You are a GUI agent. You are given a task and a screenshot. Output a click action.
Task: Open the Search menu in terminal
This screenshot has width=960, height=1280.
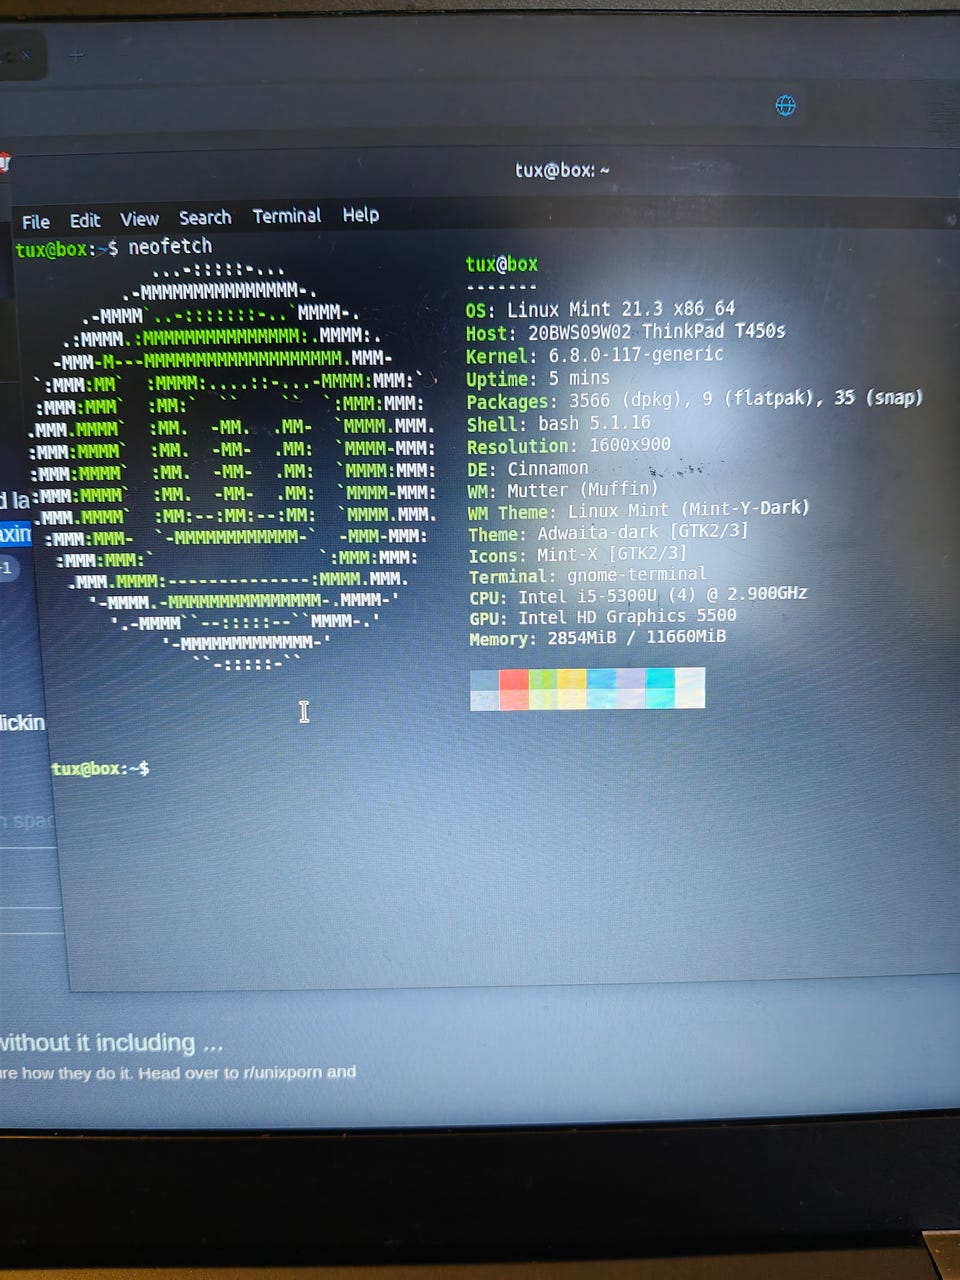point(205,218)
